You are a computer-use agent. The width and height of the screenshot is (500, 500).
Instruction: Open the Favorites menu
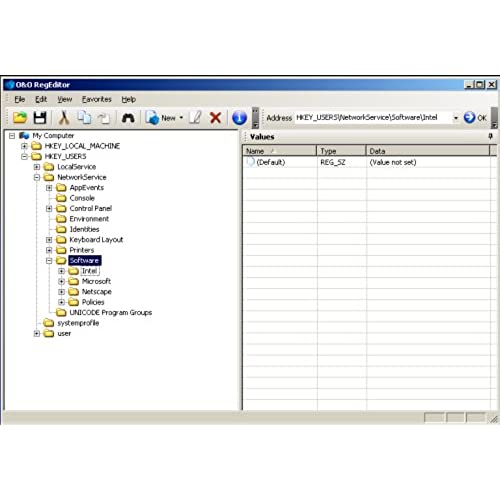pos(97,99)
